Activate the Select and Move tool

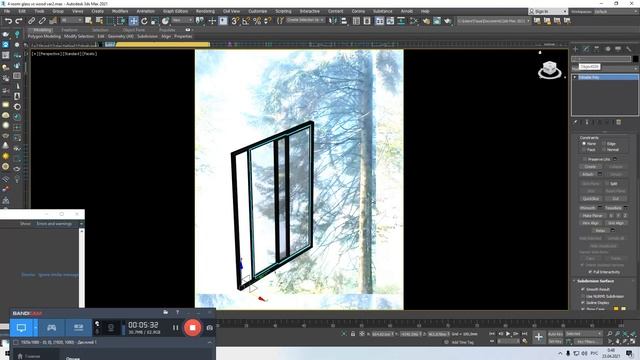point(133,21)
